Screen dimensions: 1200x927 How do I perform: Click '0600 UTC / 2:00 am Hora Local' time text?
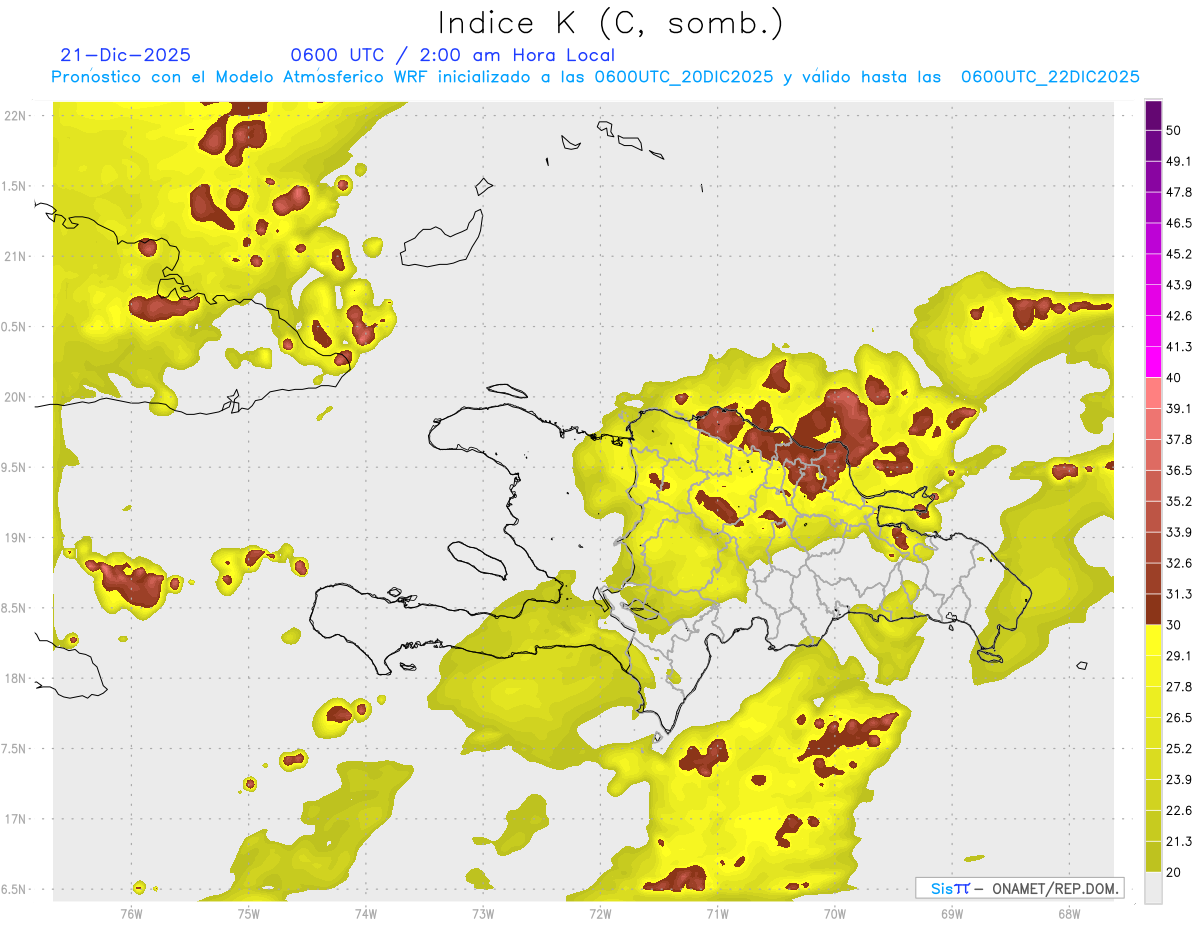point(452,55)
